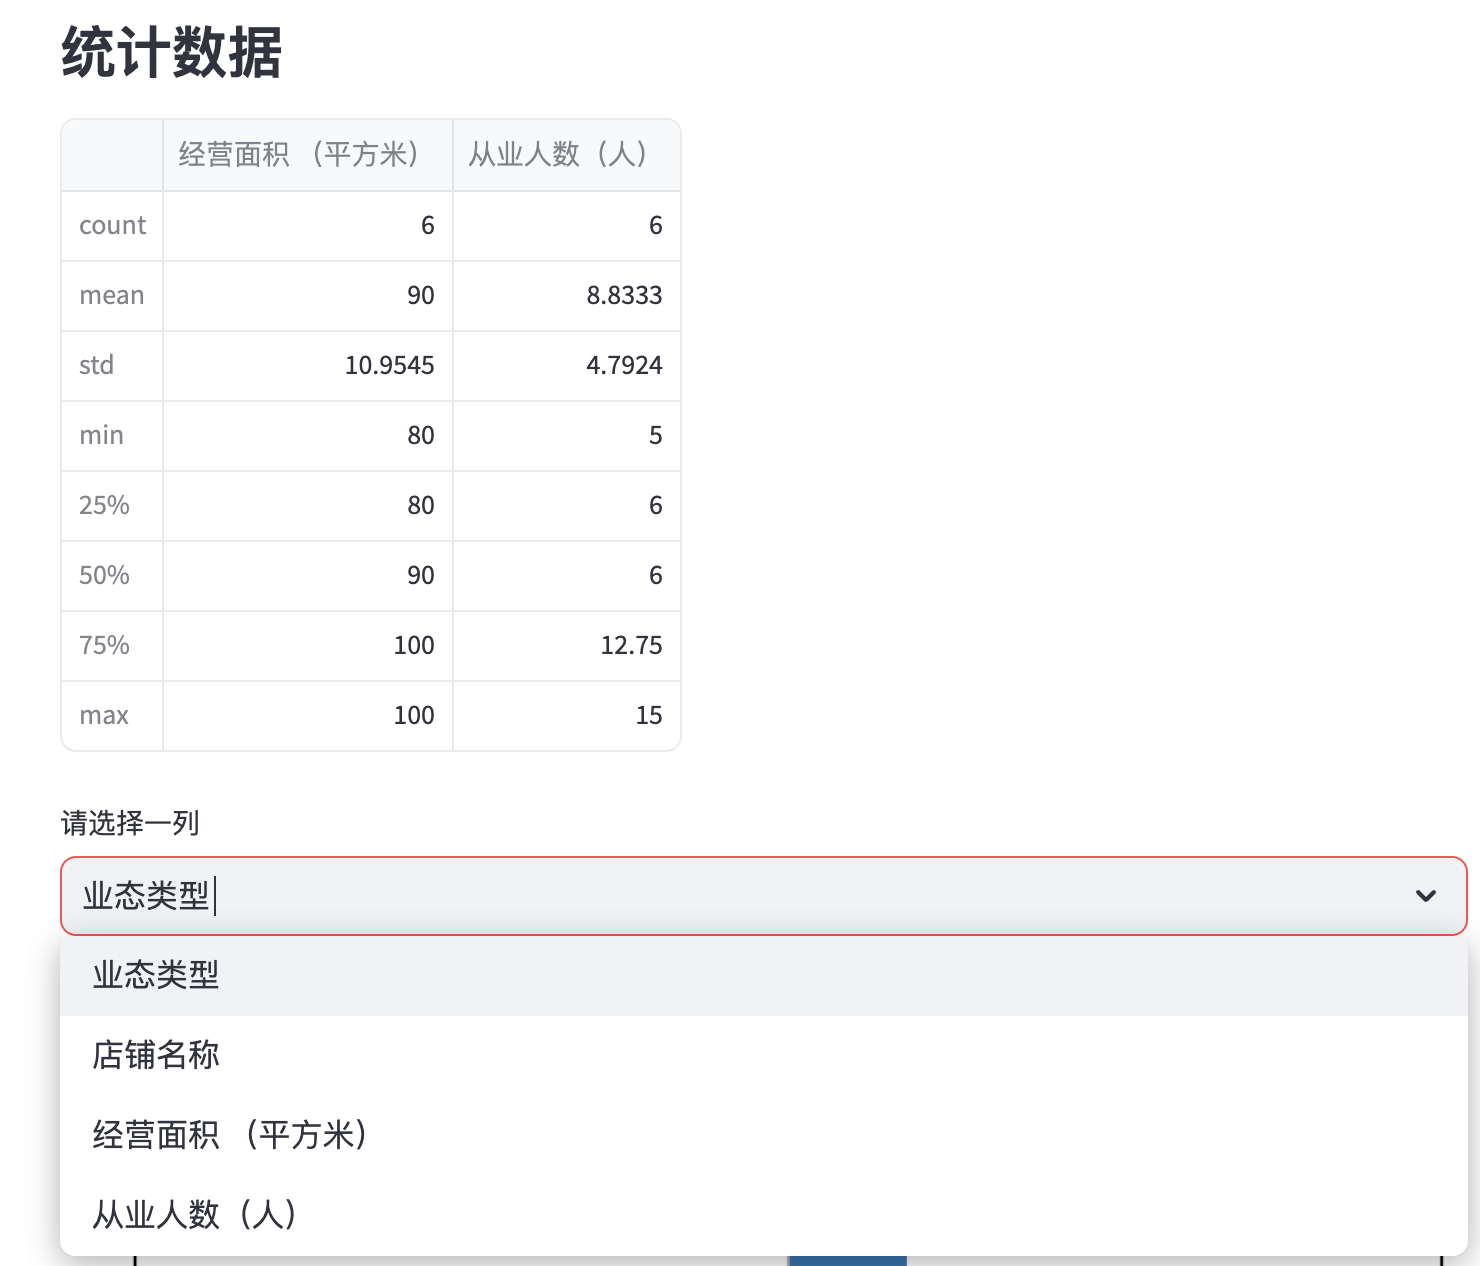The height and width of the screenshot is (1266, 1480).
Task: Click the std row label
Action: (112, 366)
